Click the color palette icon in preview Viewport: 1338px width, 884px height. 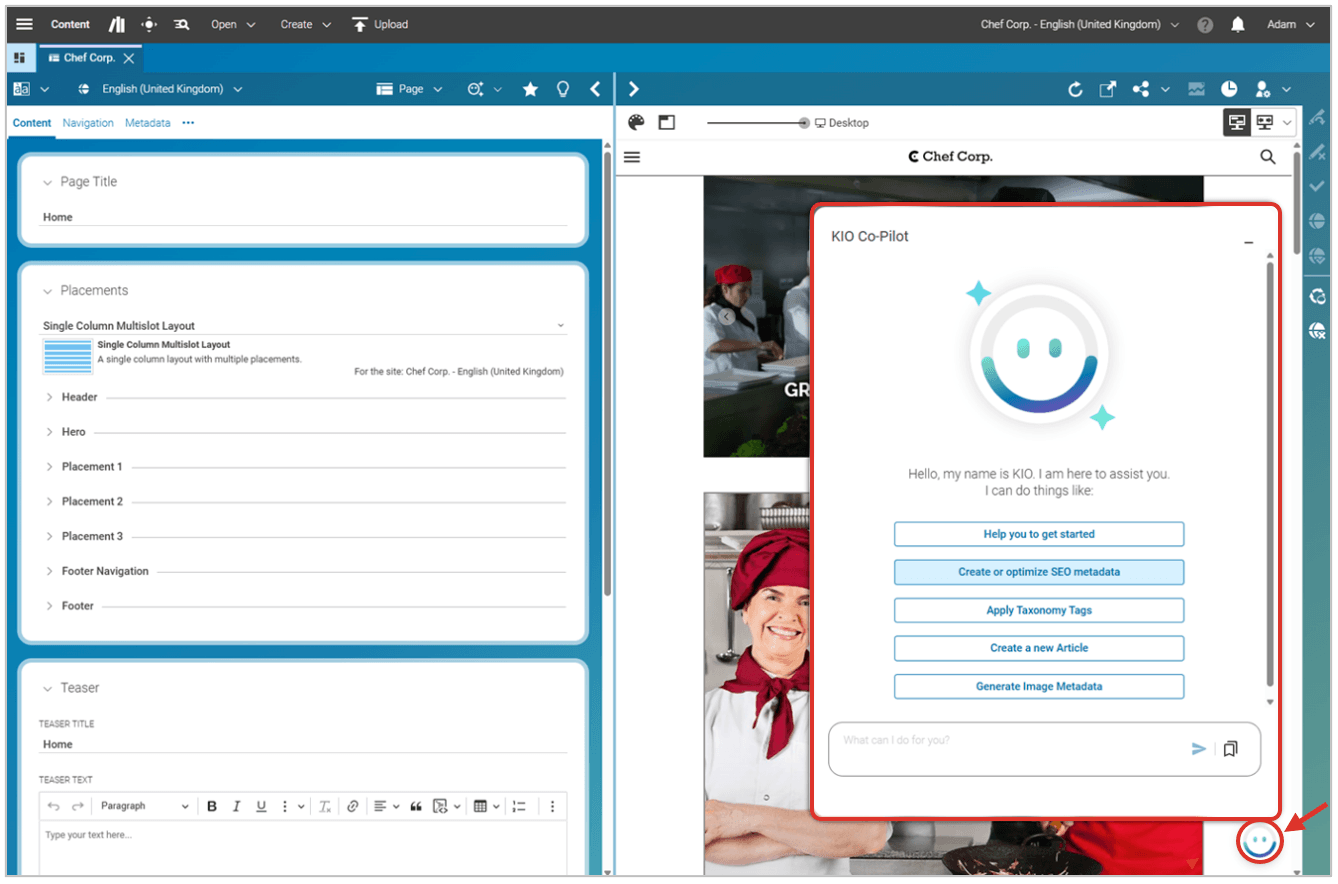pyautogui.click(x=636, y=123)
